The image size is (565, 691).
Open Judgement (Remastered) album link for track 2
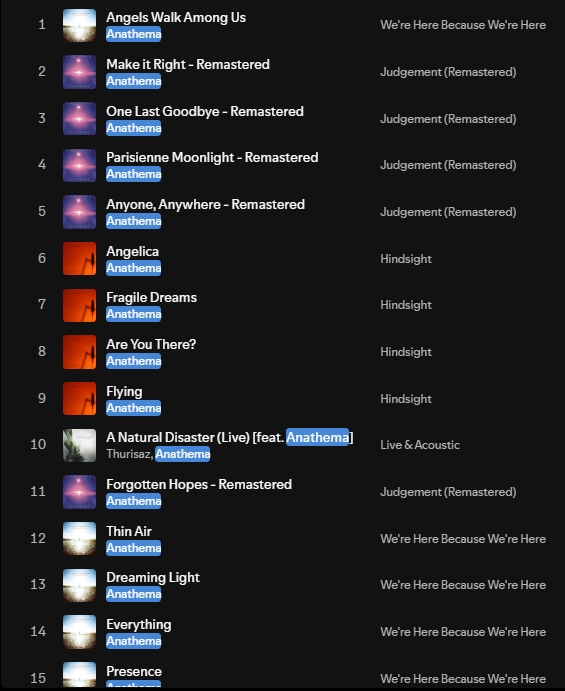[448, 72]
